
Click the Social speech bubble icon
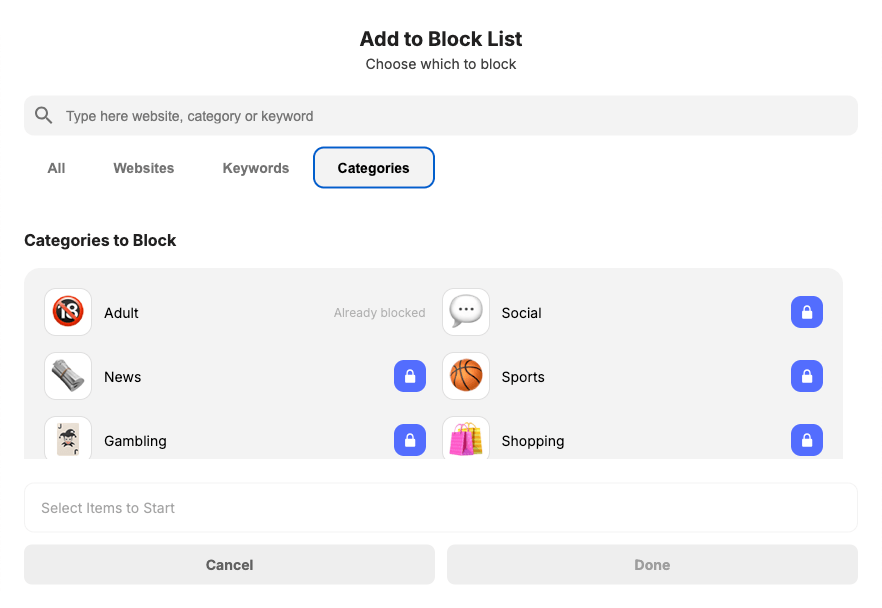[466, 312]
